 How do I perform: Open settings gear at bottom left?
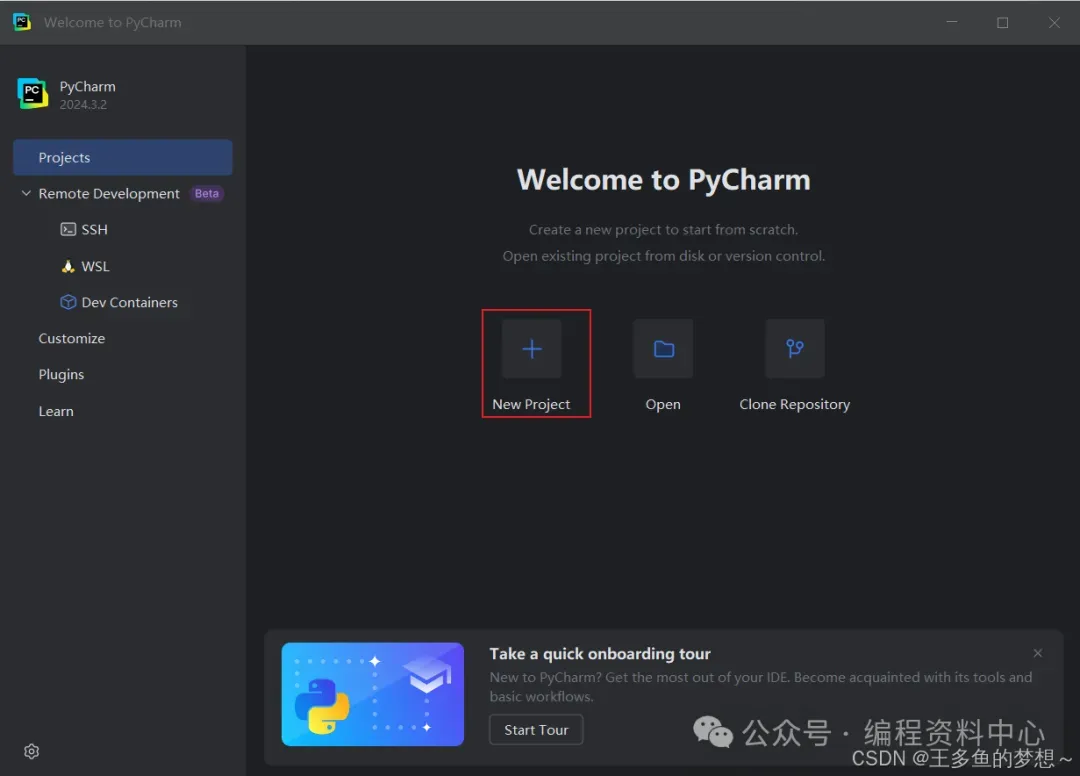(32, 751)
